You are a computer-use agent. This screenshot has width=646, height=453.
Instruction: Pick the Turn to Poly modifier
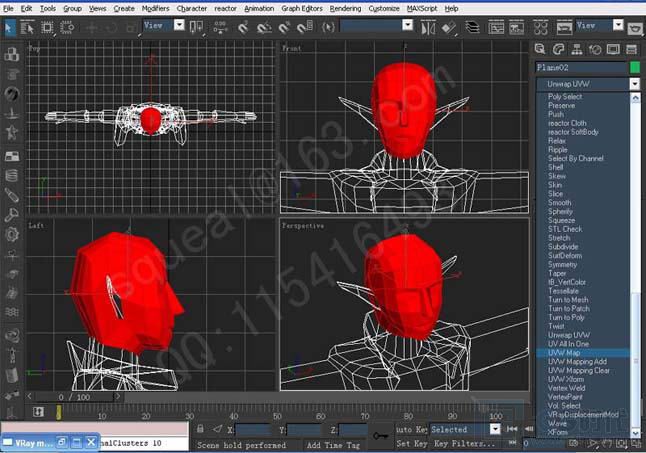click(x=583, y=318)
